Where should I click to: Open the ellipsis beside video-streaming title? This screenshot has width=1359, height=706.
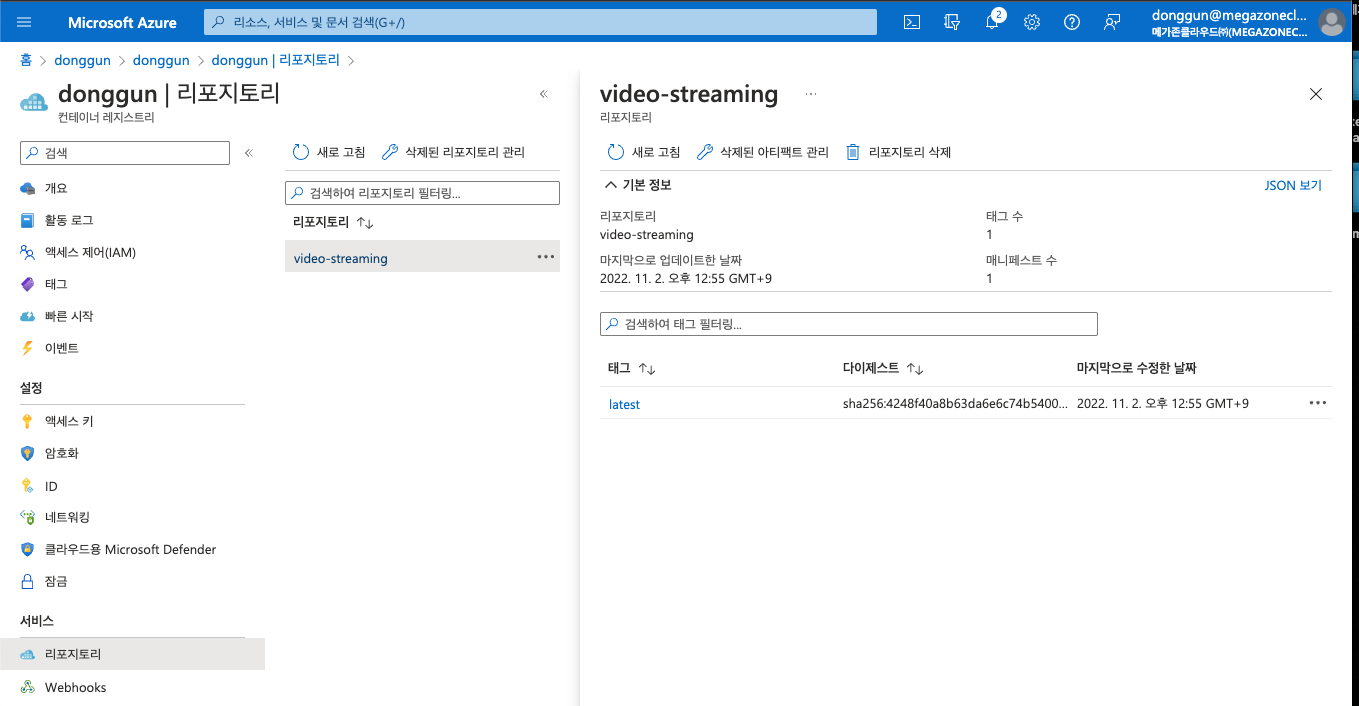[x=811, y=94]
